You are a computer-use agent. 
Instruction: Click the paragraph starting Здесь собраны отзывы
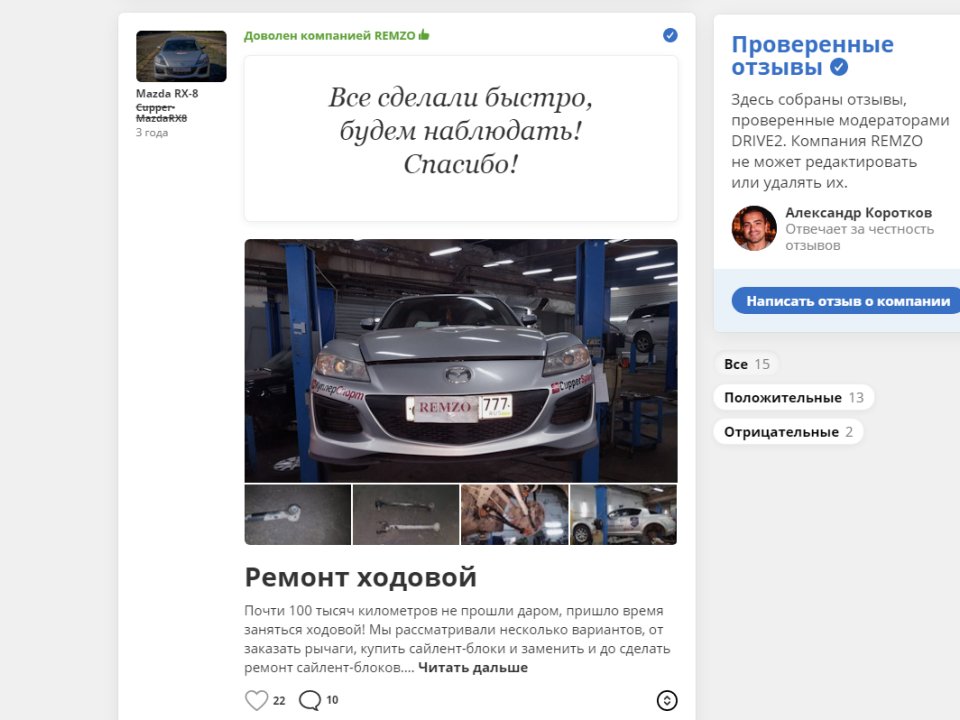point(840,141)
